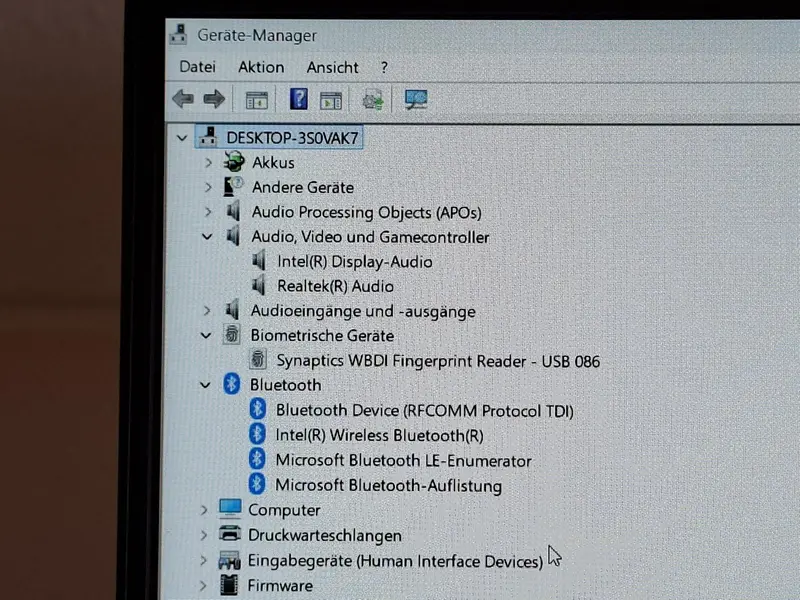The image size is (800, 600).
Task: Click the Firmware chip icon
Action: 229,585
